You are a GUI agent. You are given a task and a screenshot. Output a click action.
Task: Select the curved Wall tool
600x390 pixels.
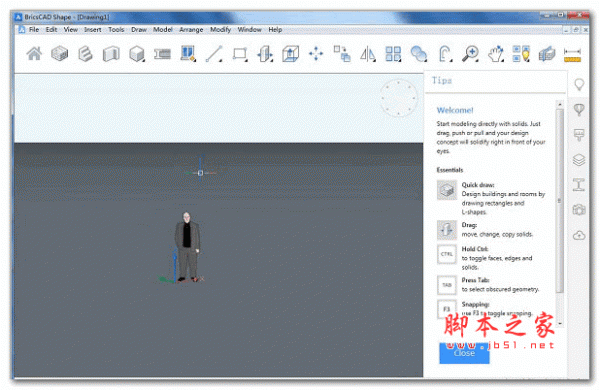point(111,54)
